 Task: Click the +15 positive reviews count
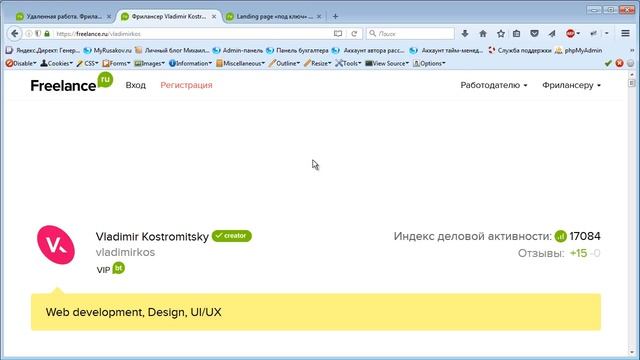(x=578, y=253)
